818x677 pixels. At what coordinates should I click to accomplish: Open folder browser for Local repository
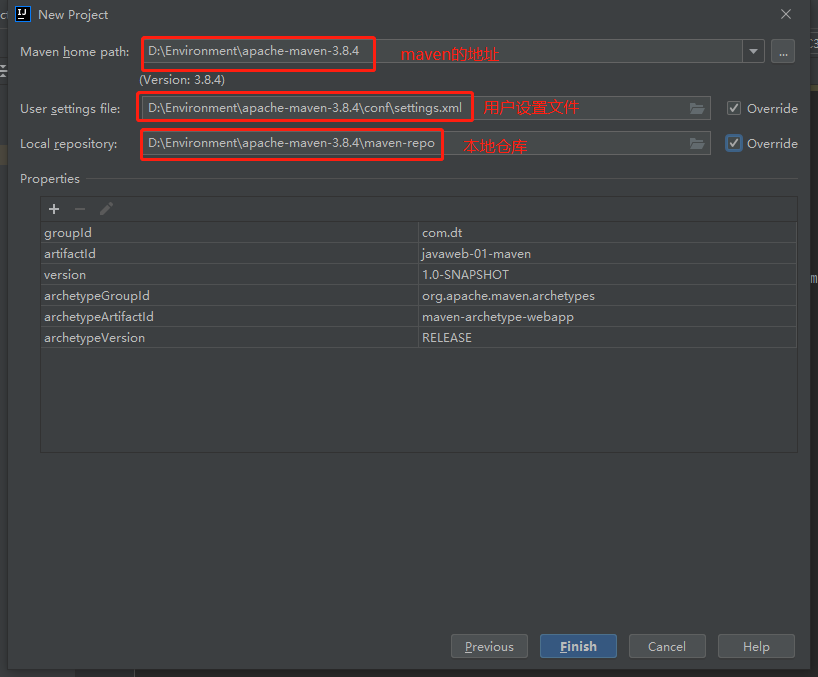[x=697, y=143]
